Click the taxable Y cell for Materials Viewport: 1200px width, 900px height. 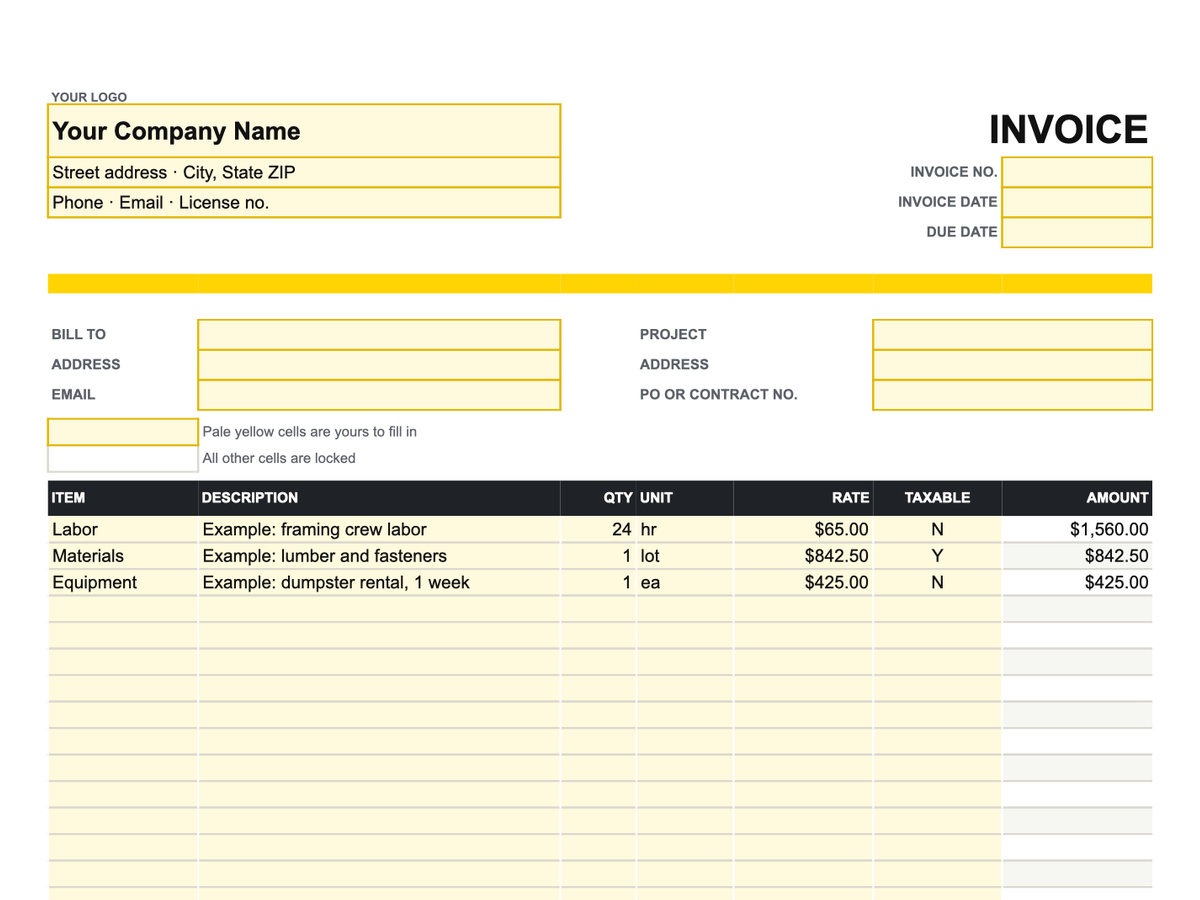point(937,556)
